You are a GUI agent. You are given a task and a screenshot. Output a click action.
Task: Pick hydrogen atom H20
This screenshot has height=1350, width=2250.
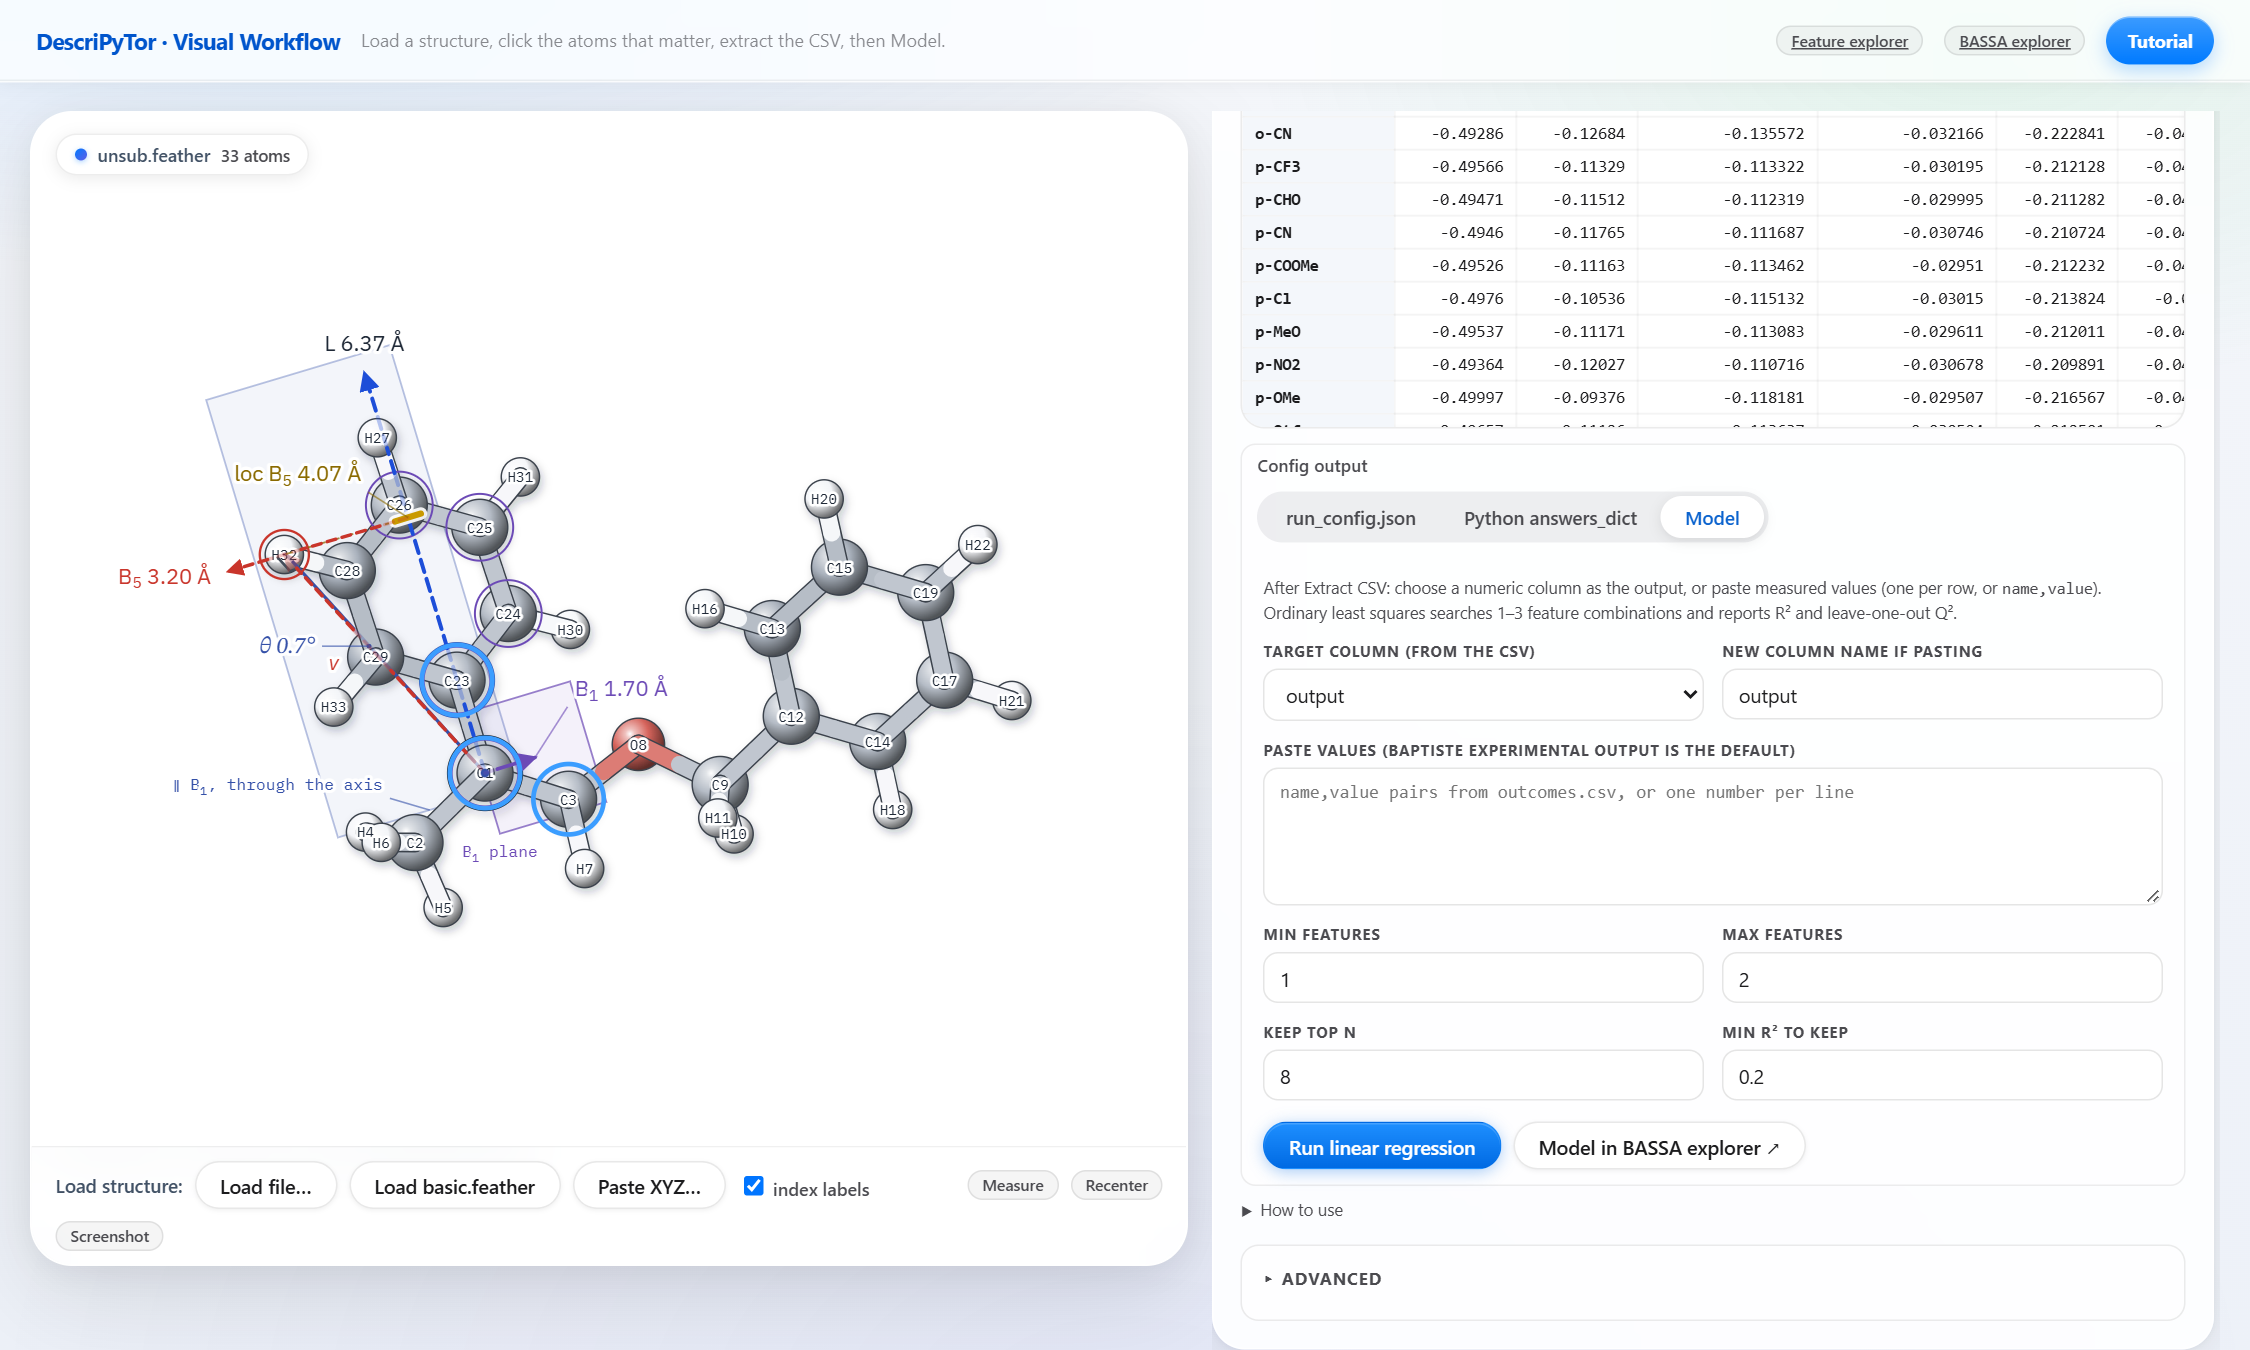824,498
